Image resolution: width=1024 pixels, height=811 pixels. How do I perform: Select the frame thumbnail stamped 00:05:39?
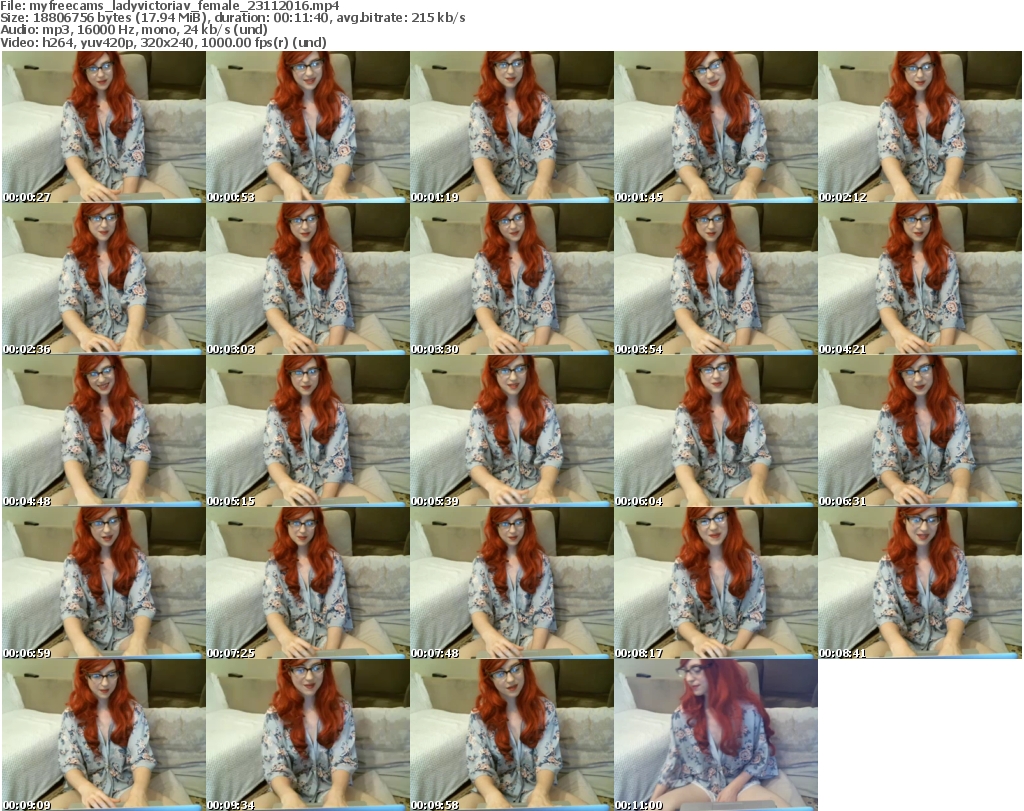(x=512, y=431)
